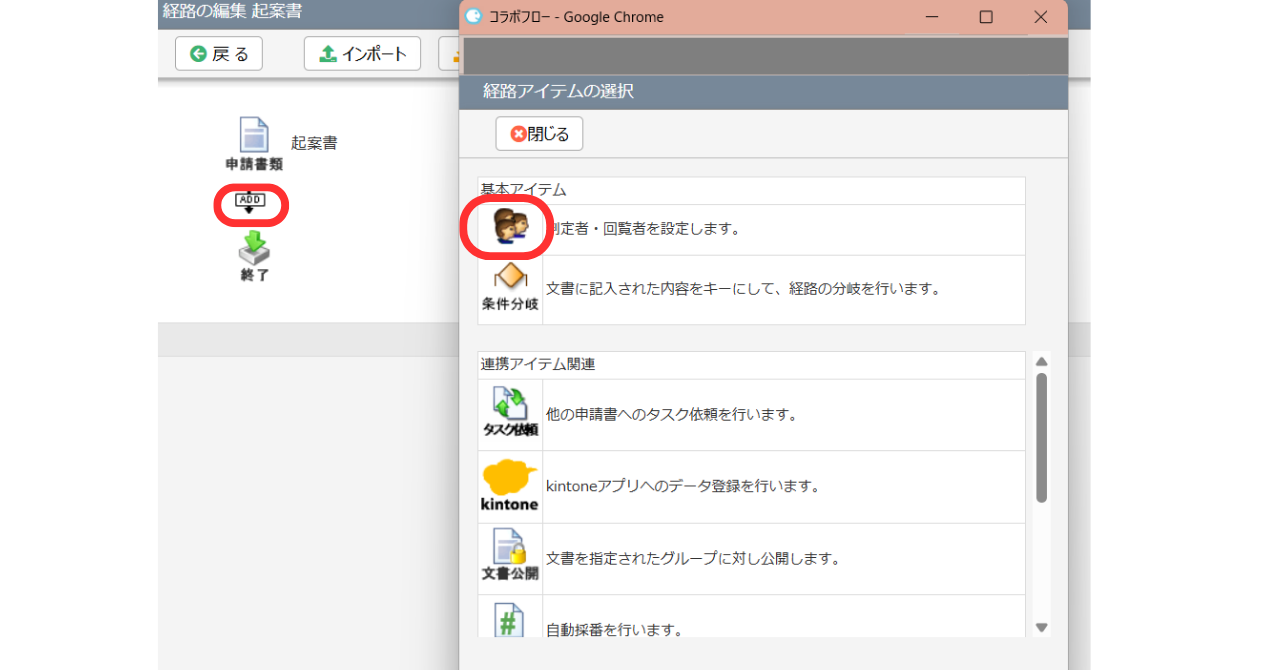Click the 終了 green arrow icon
1280x670 pixels.
pos(255,247)
